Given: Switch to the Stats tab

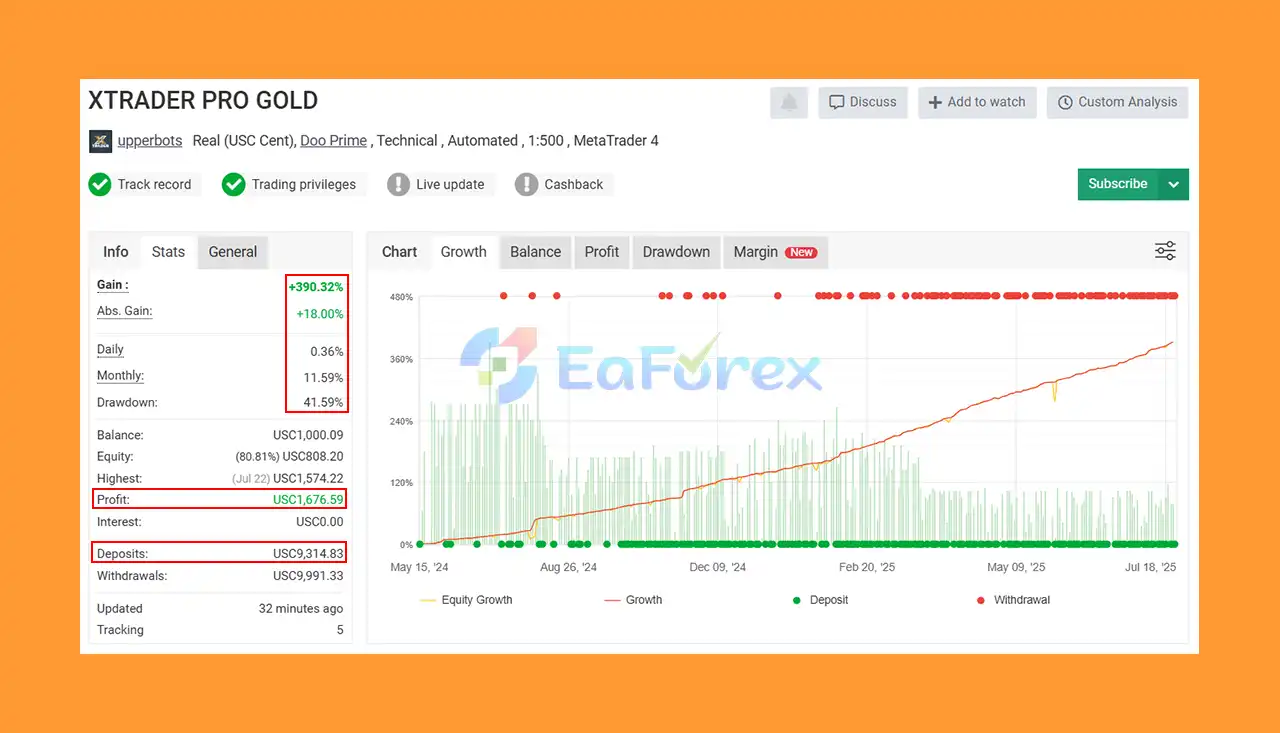Looking at the screenshot, I should pos(168,252).
